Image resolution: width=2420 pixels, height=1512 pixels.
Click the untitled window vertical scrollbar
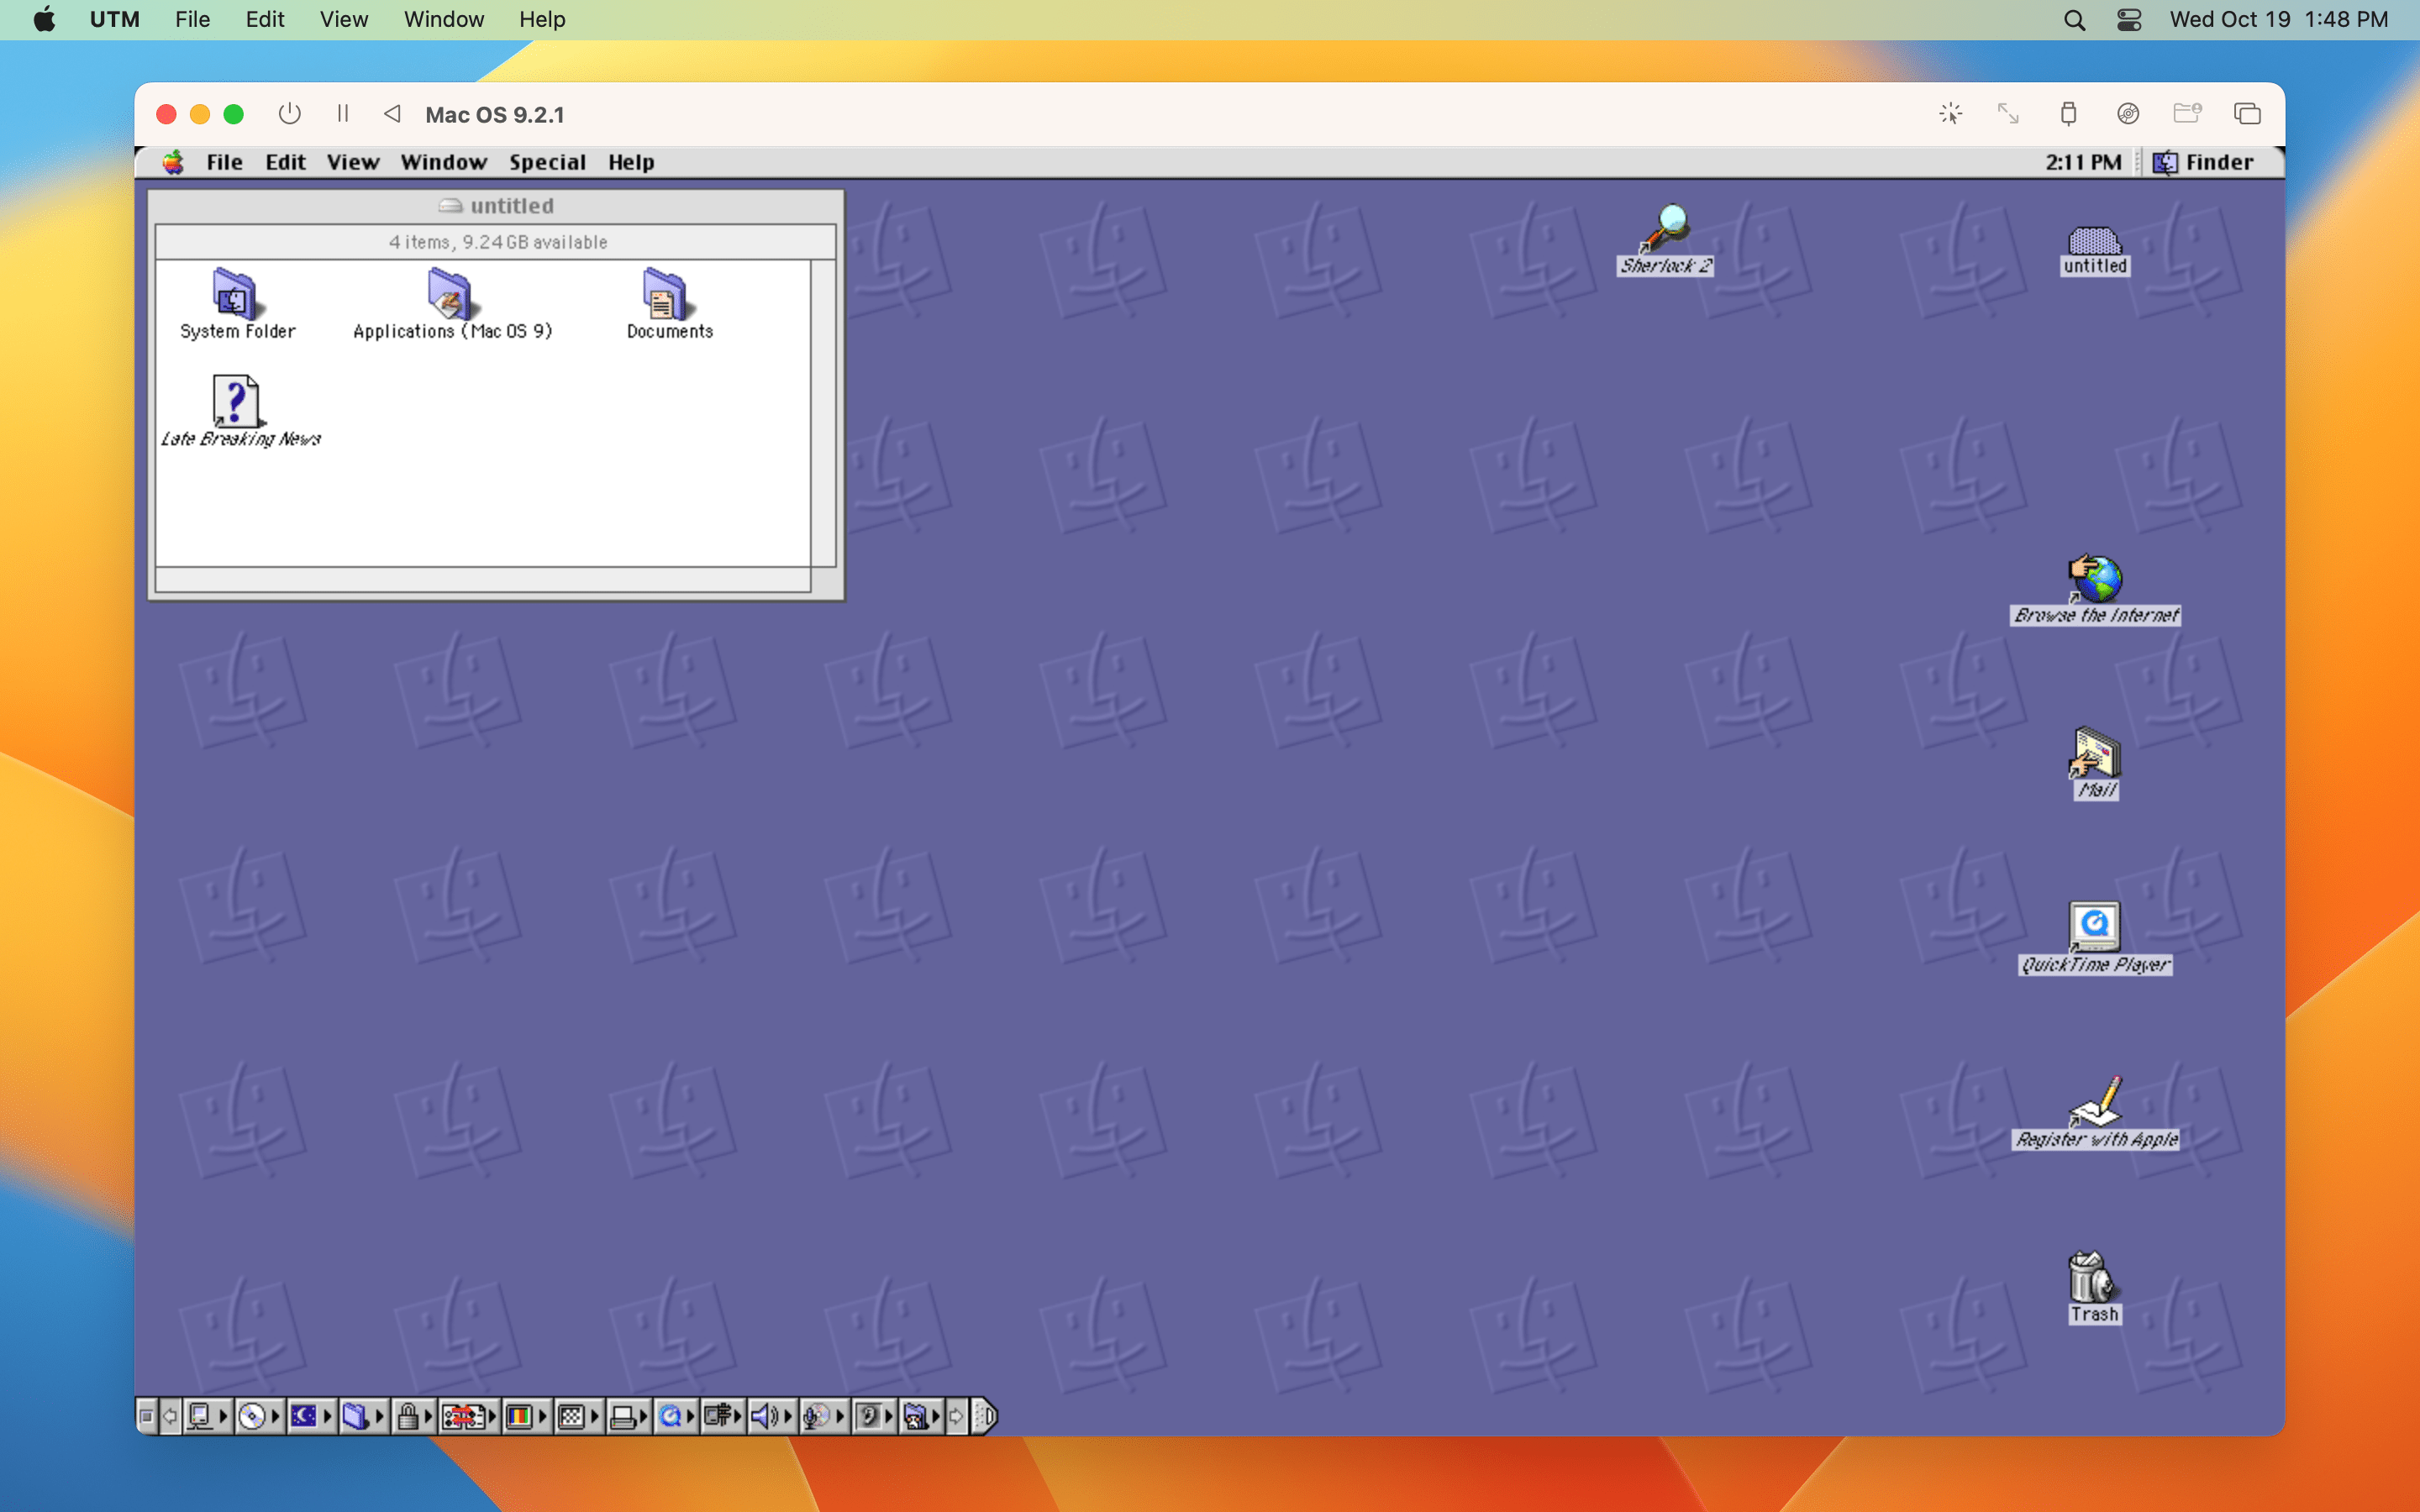click(823, 413)
